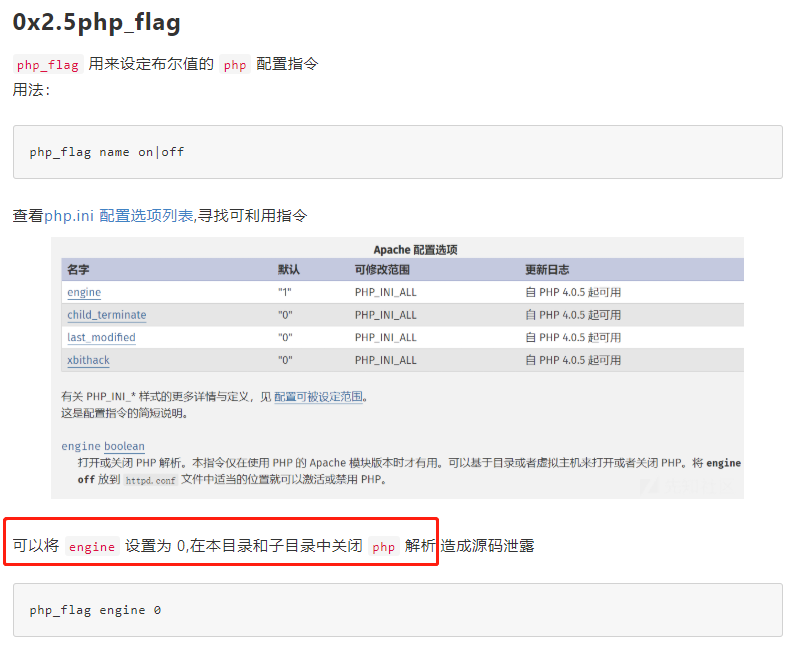The height and width of the screenshot is (651, 790).
Task: Click the 名字 column header
Action: 78,270
